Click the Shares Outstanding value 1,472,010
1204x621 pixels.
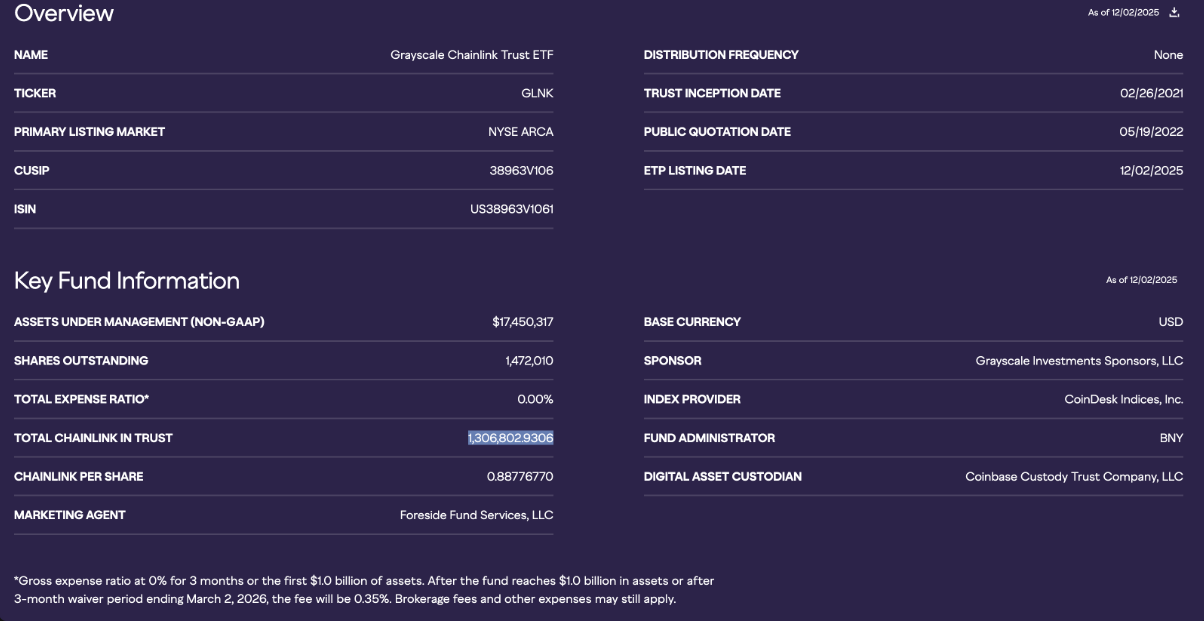pyautogui.click(x=529, y=361)
